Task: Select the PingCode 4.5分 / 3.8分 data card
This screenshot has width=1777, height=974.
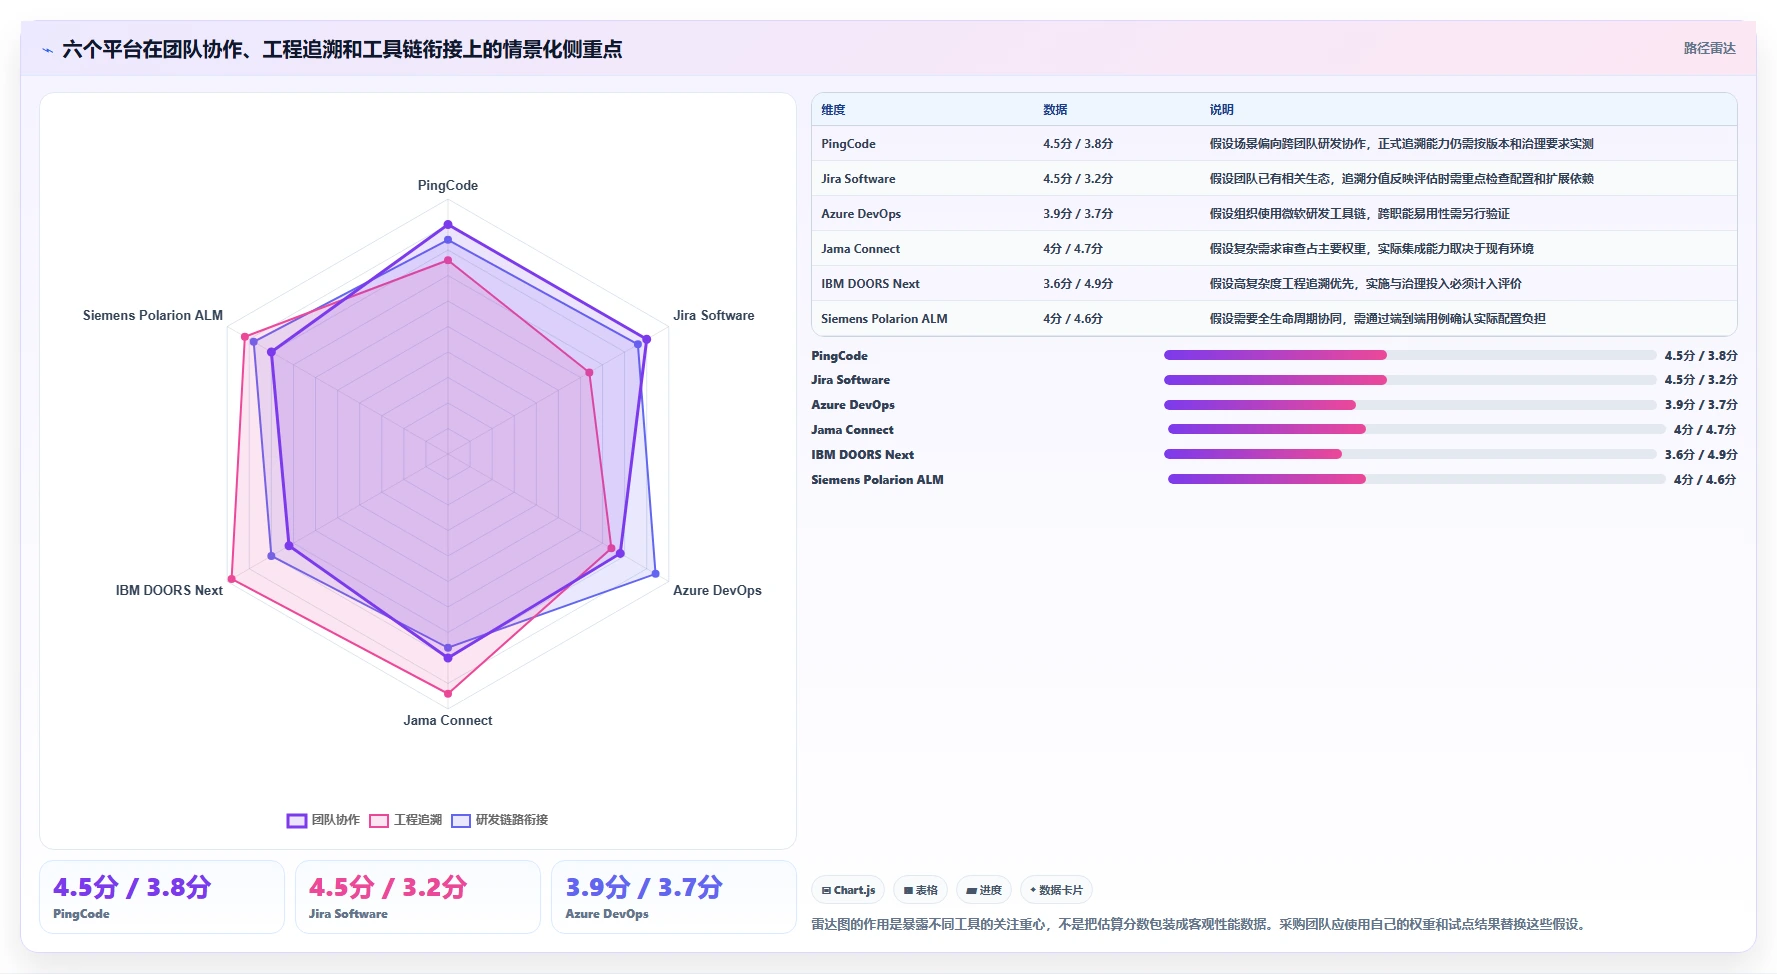Action: coord(162,897)
